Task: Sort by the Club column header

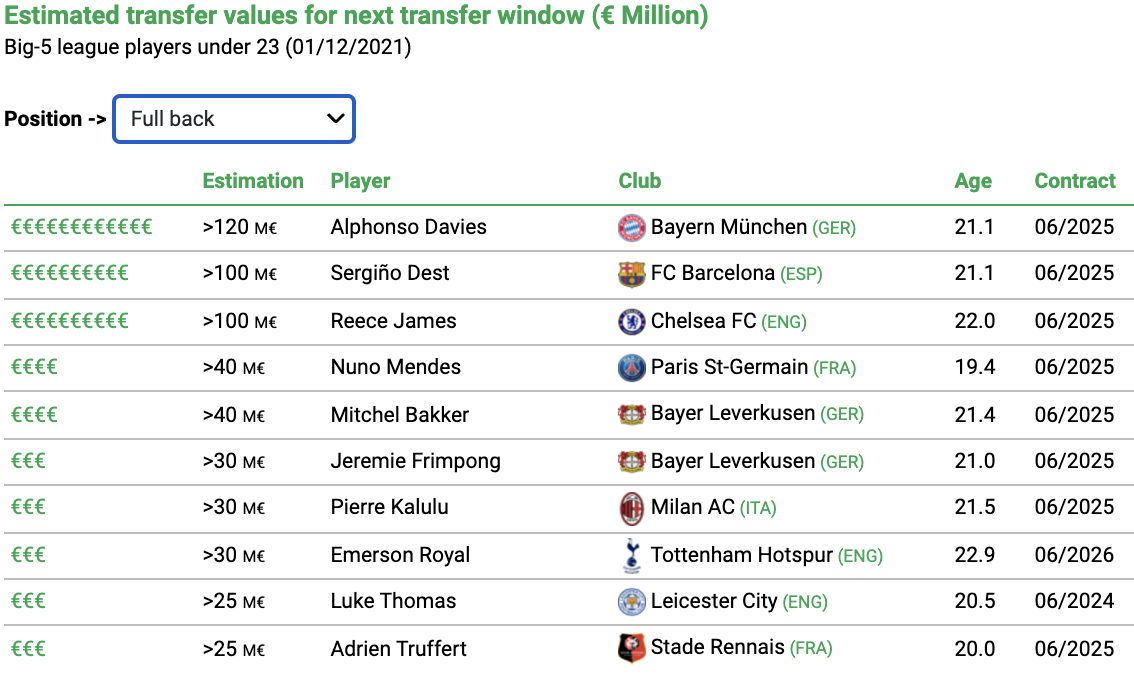Action: [639, 181]
